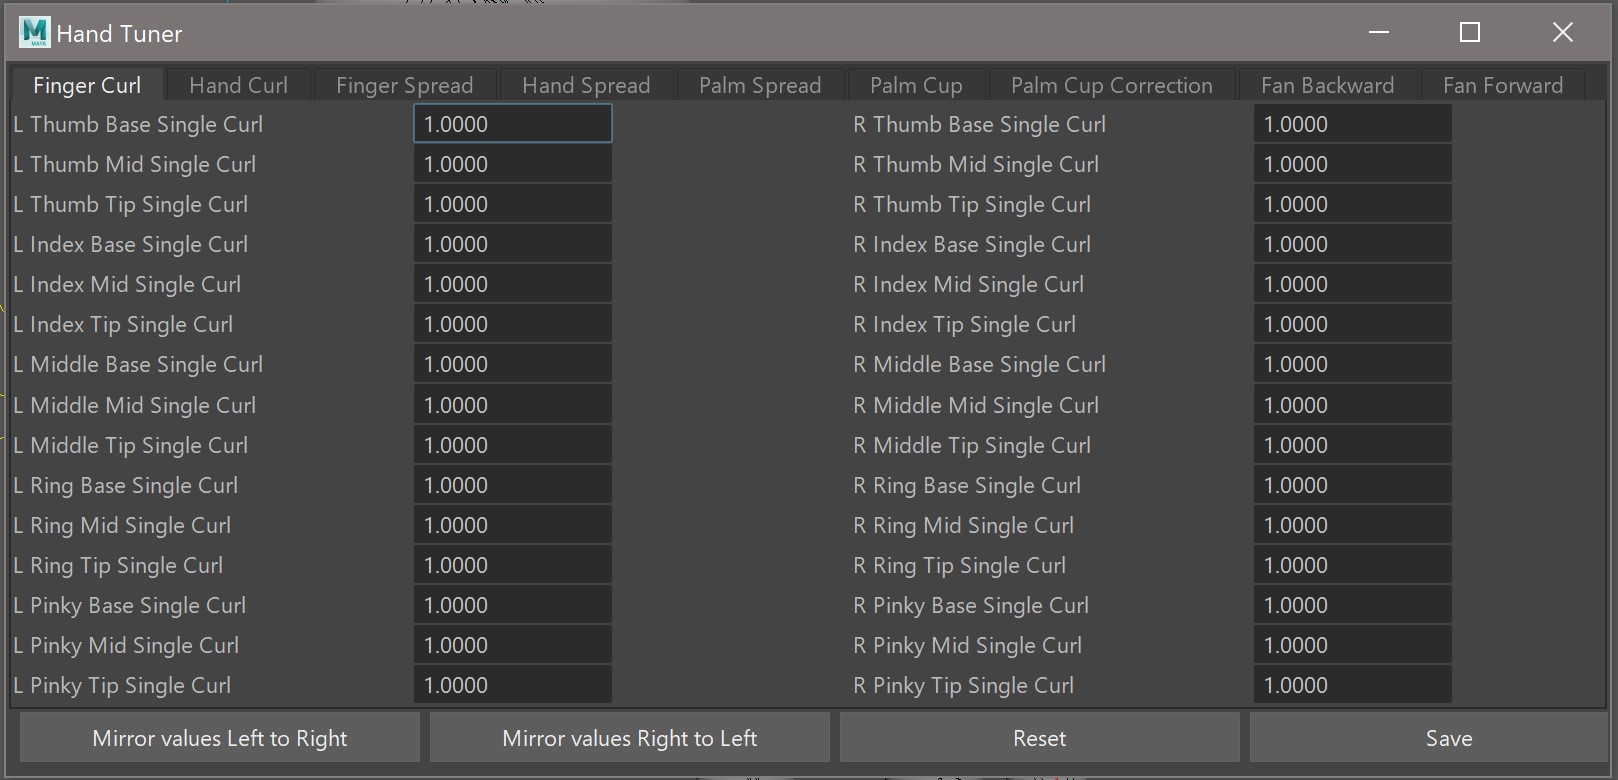The width and height of the screenshot is (1618, 780).
Task: Go to the Palm Spread tab
Action: (x=760, y=85)
